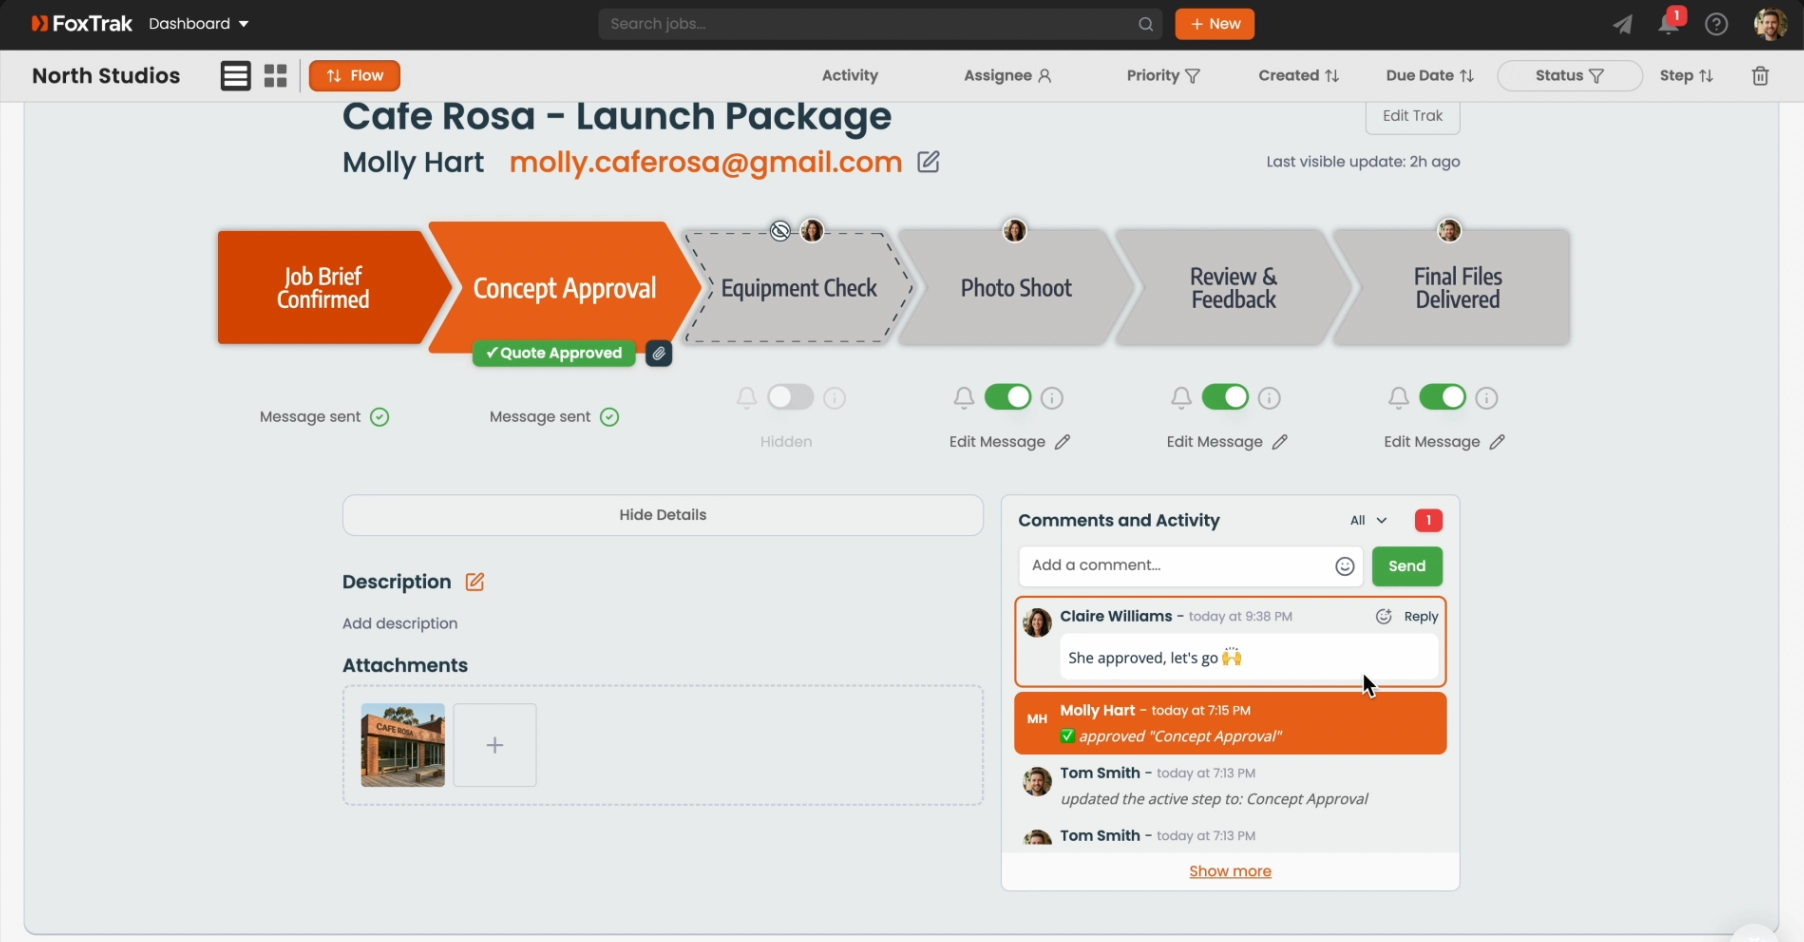Click the orange Flow button
The height and width of the screenshot is (942, 1804).
[x=355, y=76]
